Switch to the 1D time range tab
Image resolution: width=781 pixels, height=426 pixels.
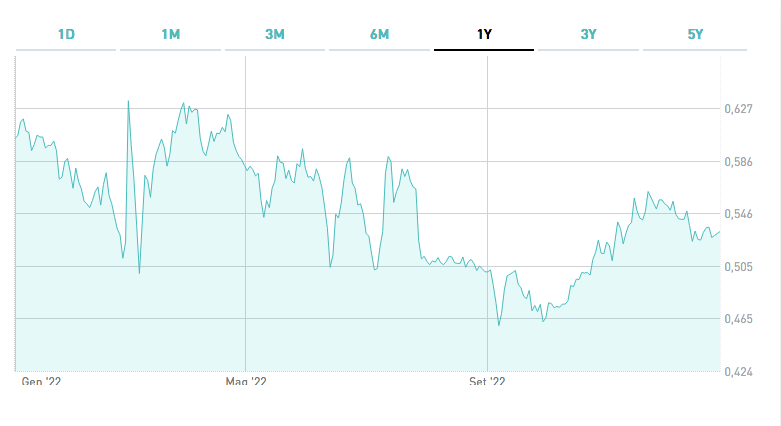coord(66,34)
